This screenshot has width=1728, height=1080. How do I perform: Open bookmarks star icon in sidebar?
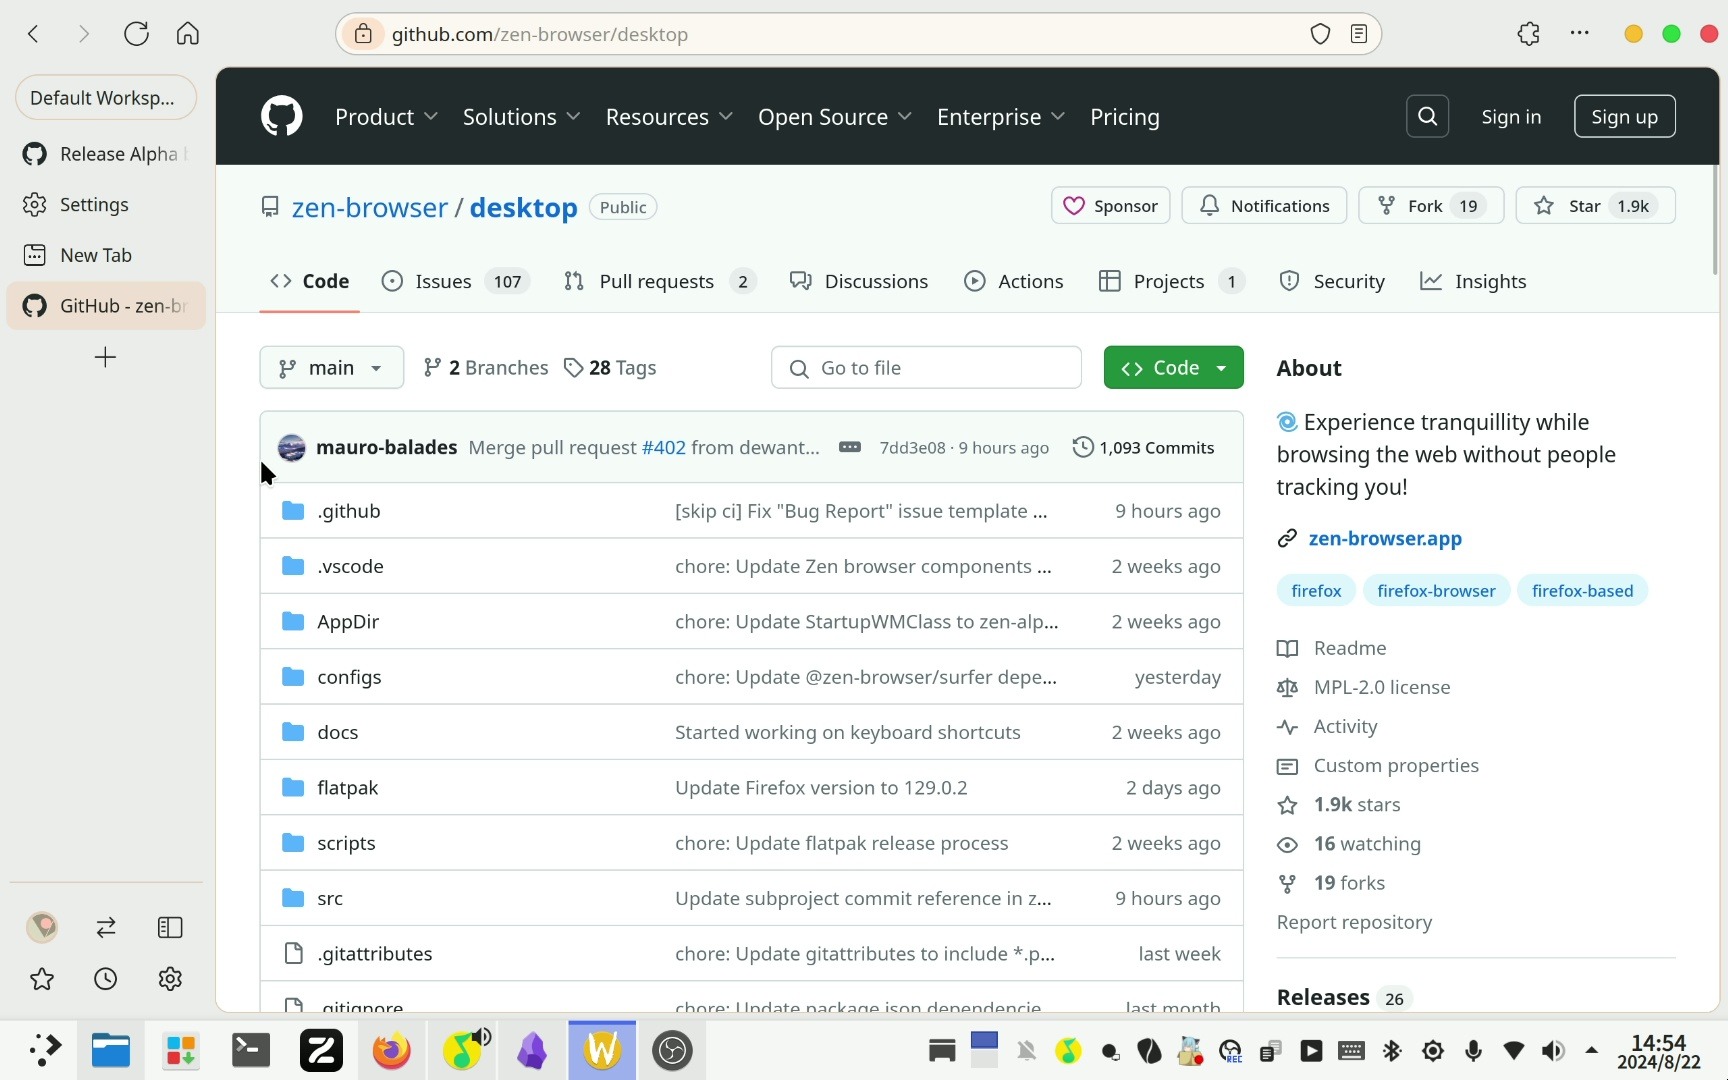42,979
